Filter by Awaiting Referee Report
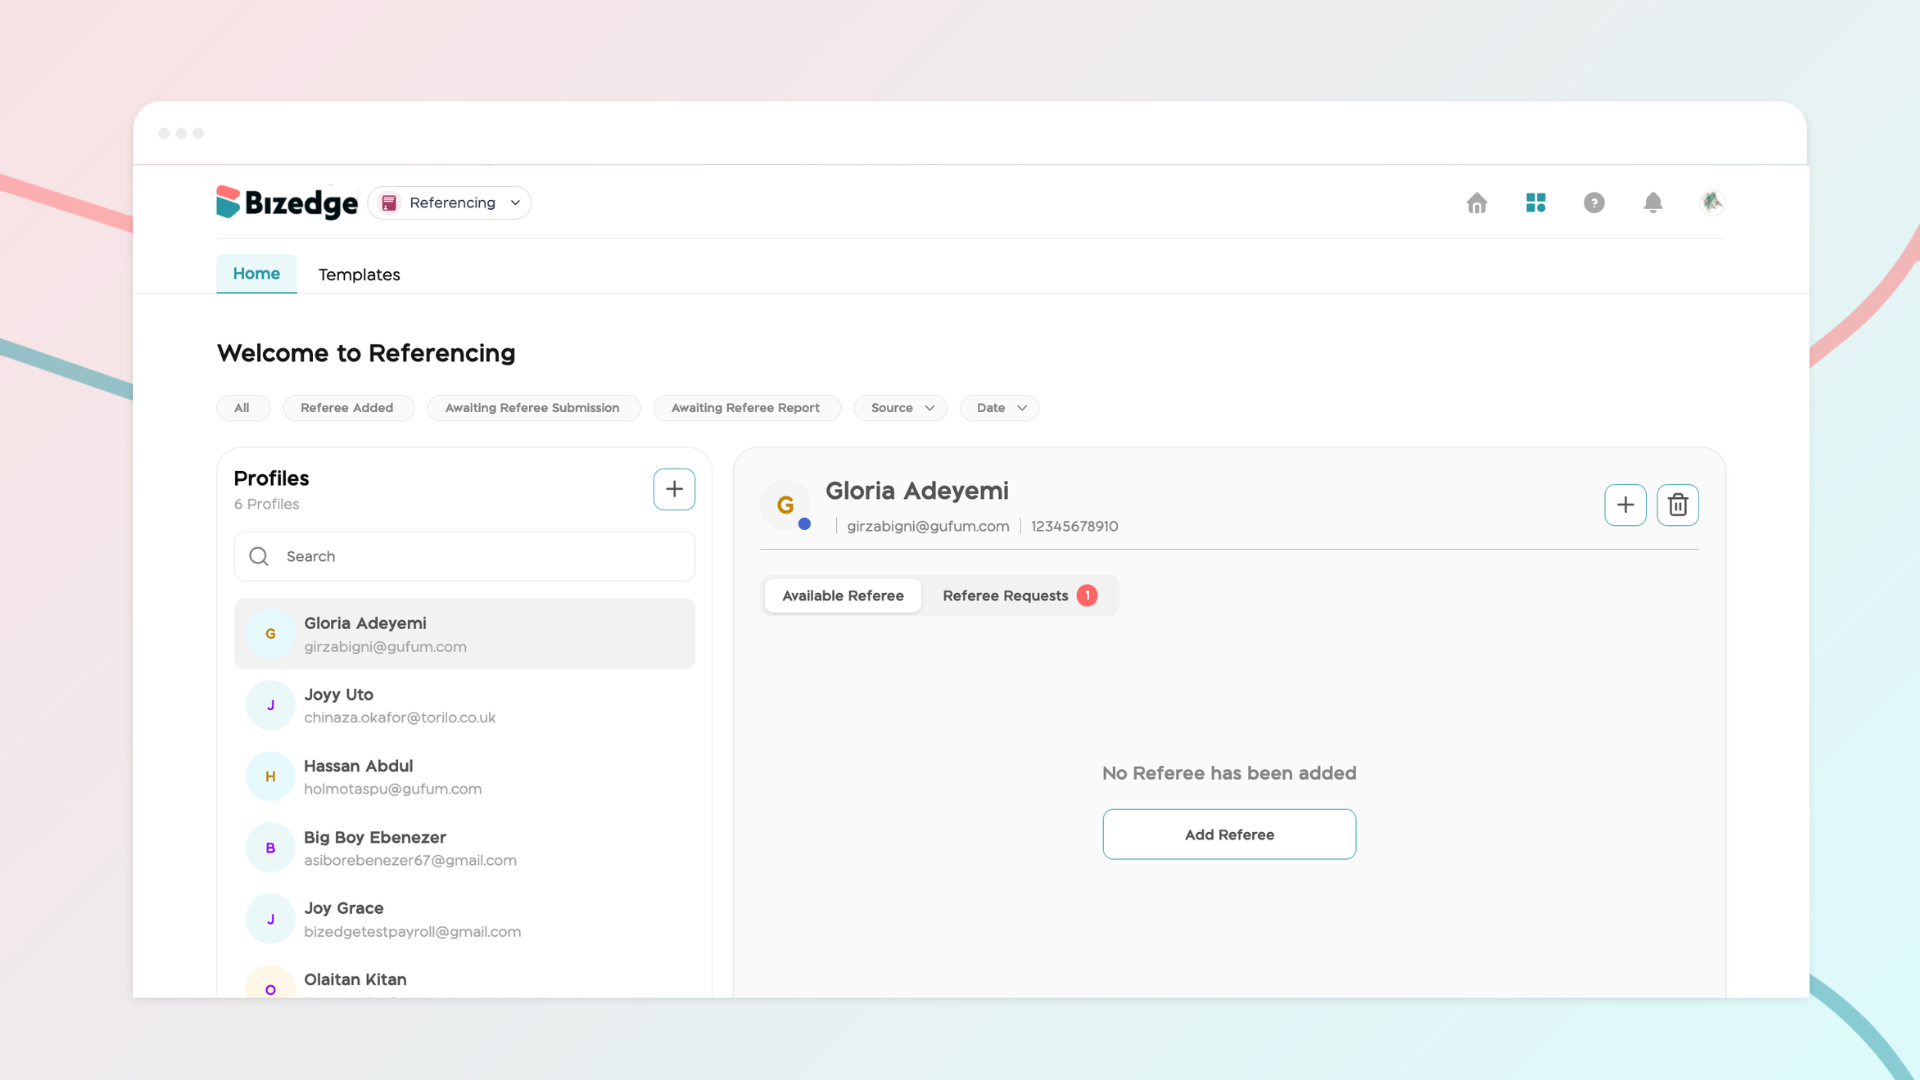The width and height of the screenshot is (1920, 1080). (747, 408)
